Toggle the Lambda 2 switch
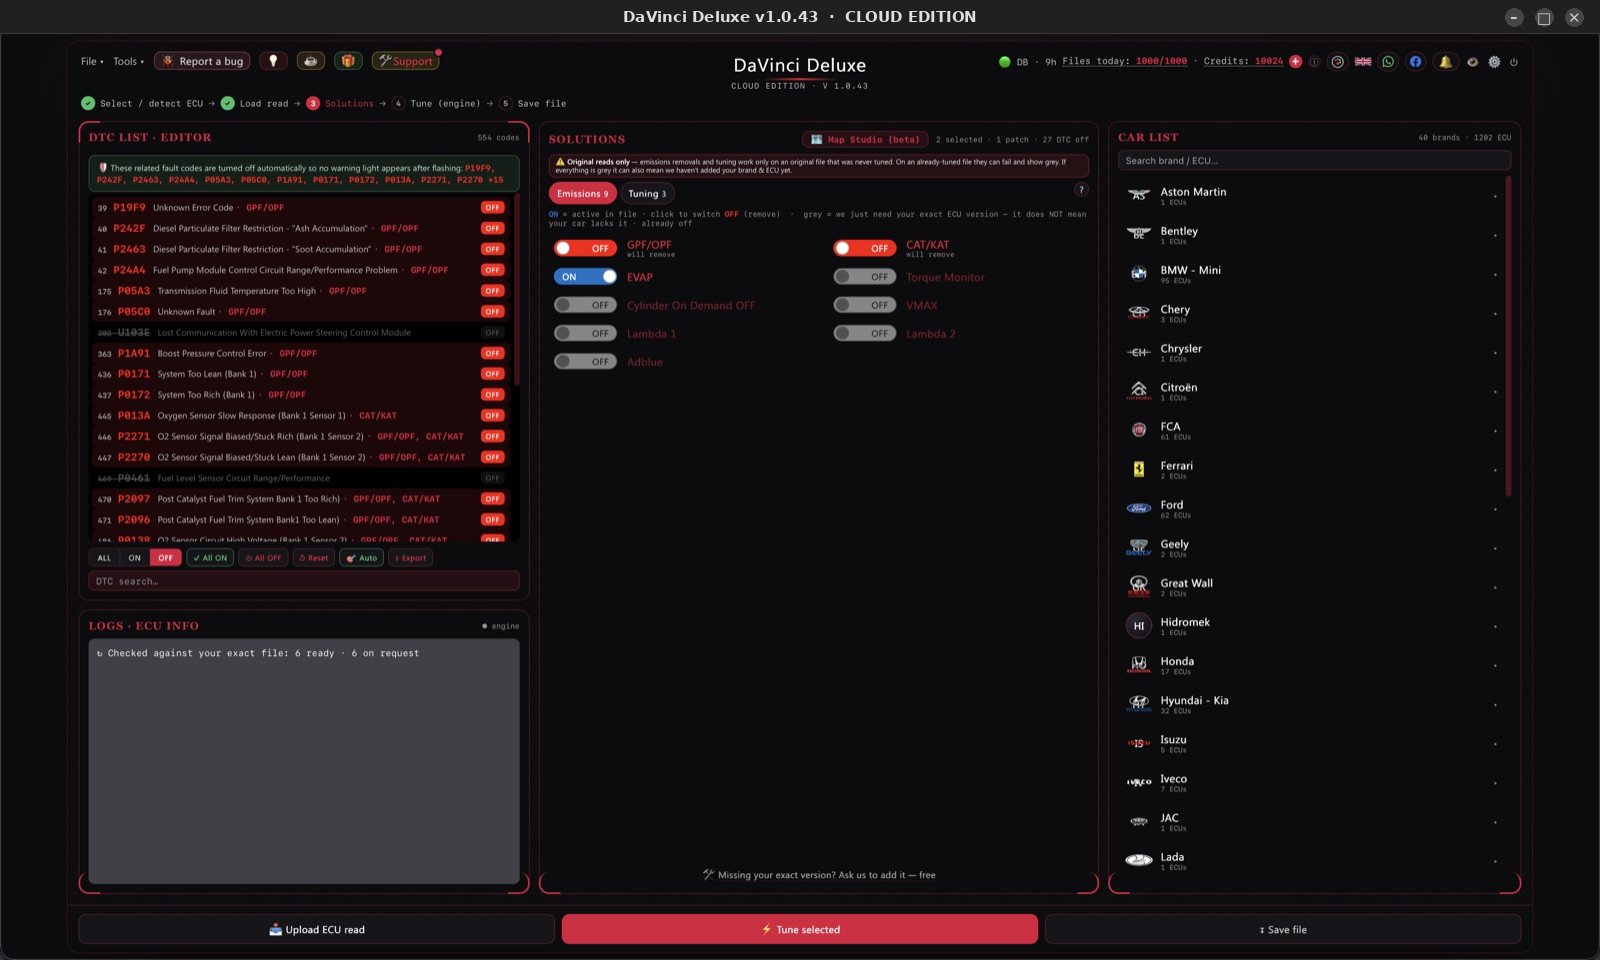This screenshot has height=960, width=1600. click(864, 333)
